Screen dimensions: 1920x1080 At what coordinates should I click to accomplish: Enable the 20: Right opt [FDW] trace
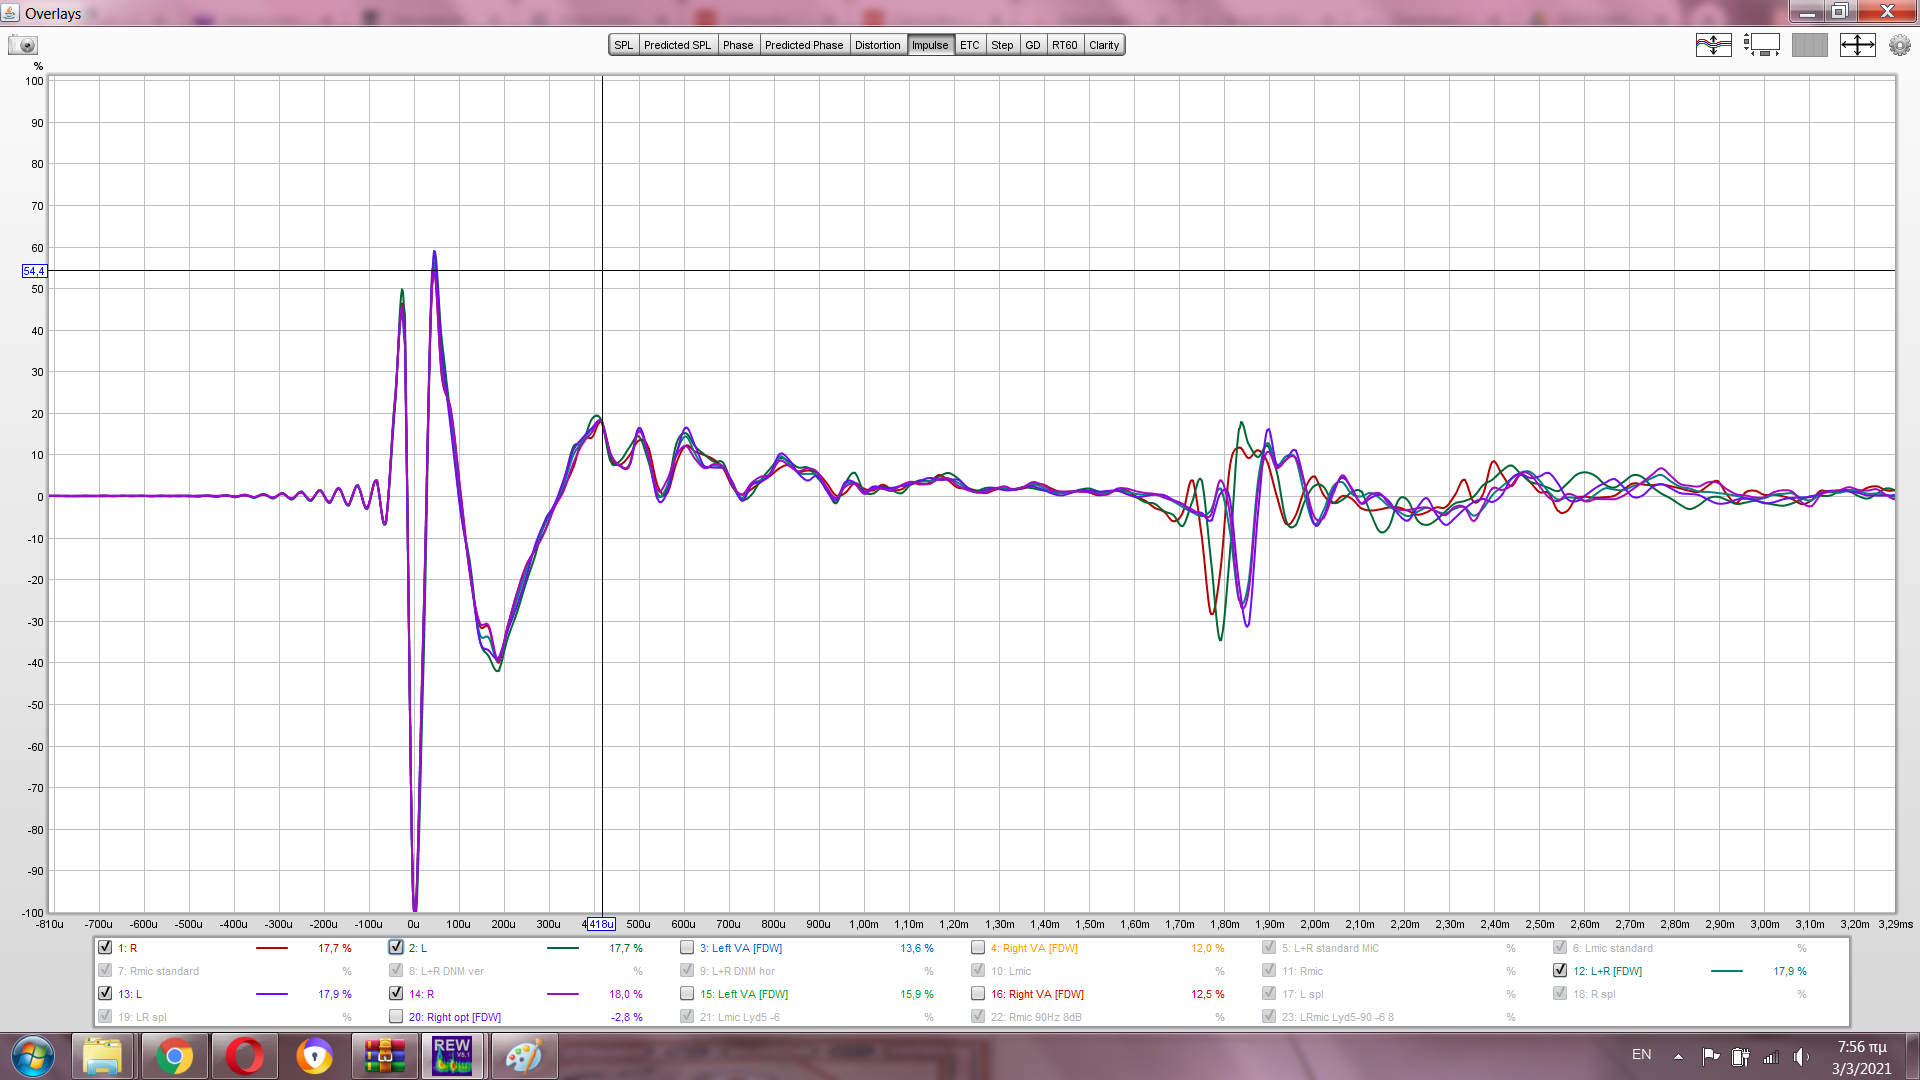pyautogui.click(x=396, y=1016)
